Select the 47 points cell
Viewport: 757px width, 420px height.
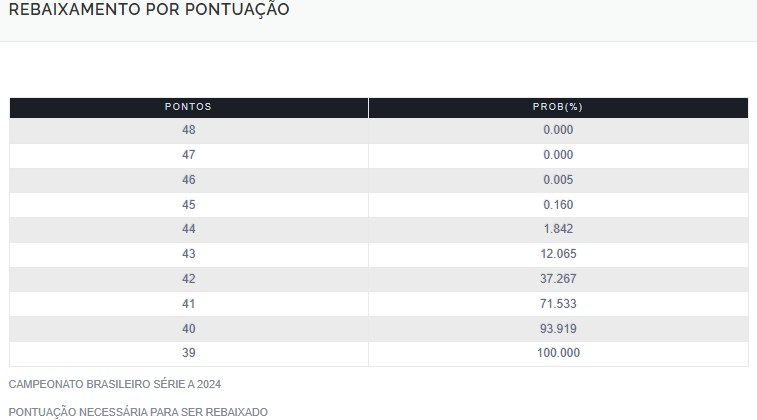pos(189,155)
